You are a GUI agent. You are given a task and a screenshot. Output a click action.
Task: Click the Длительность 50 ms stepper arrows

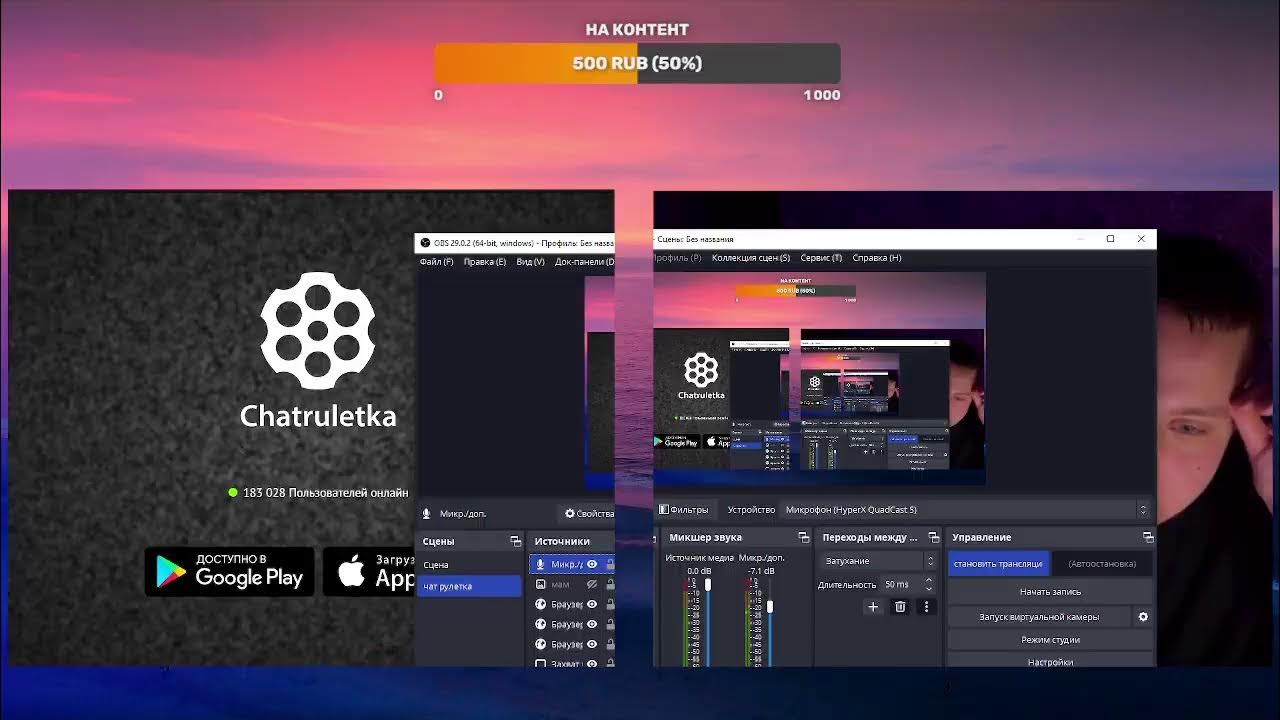point(928,584)
